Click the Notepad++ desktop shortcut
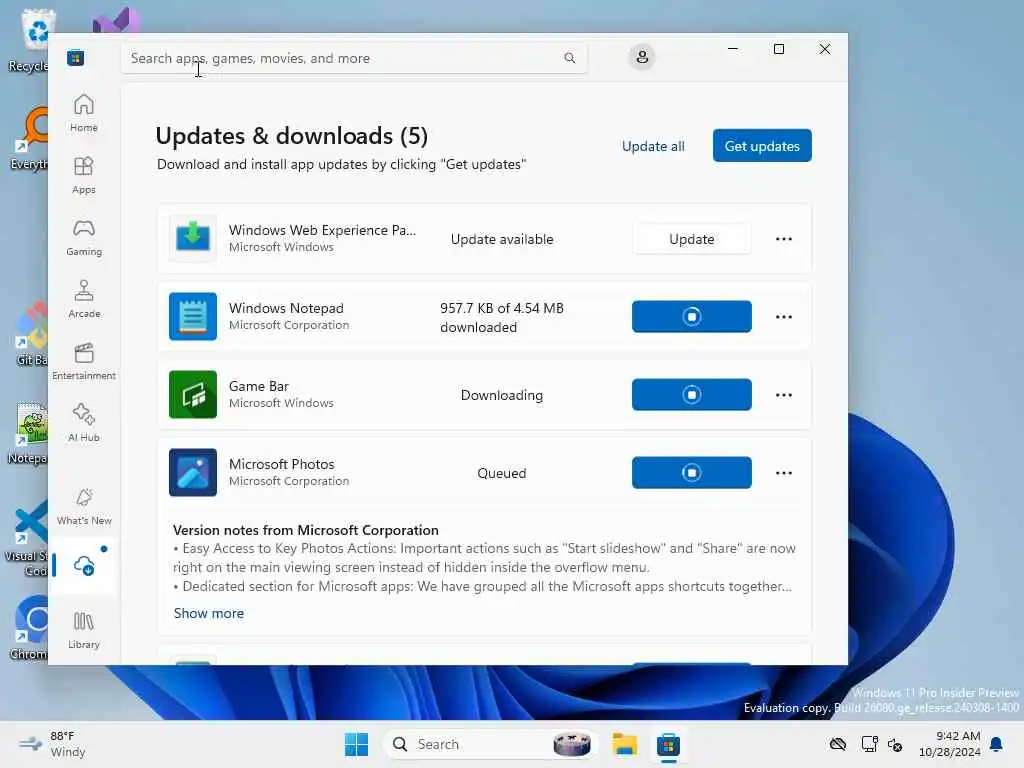The height and width of the screenshot is (768, 1024). pos(30,433)
